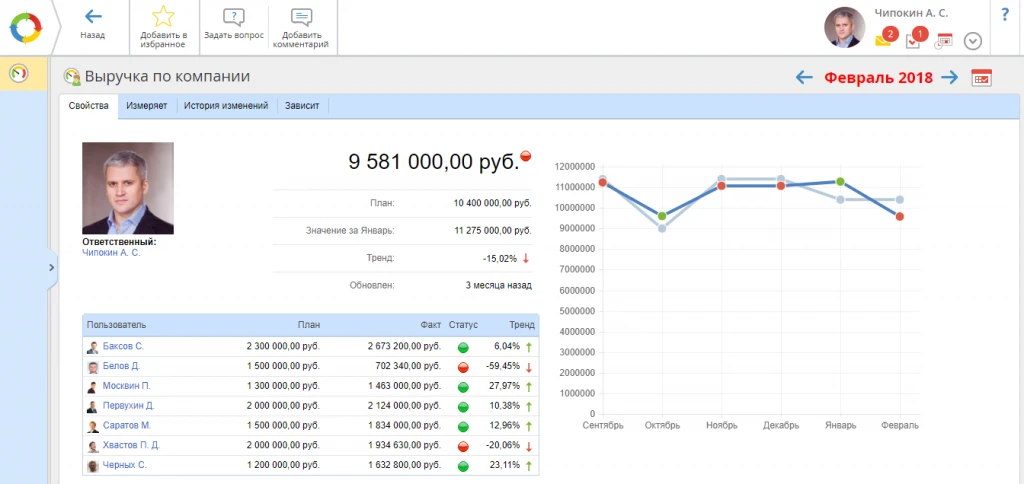Open the Задать вопрос question icon
The height and width of the screenshot is (484, 1024).
click(x=233, y=17)
